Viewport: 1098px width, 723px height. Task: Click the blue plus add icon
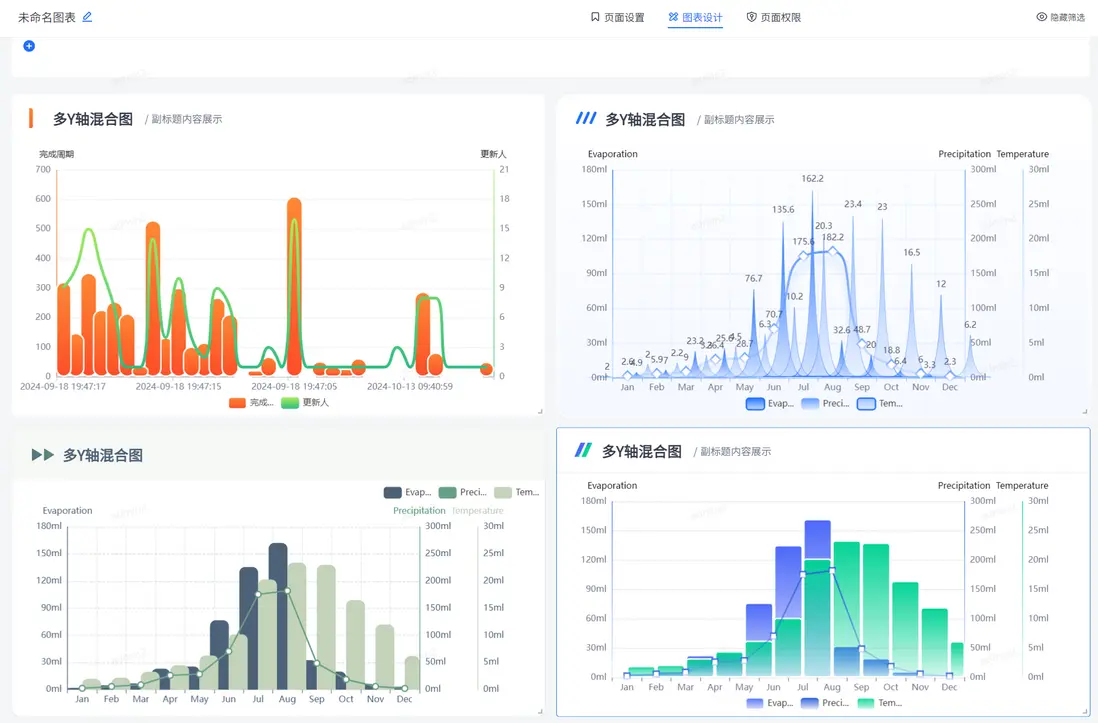(x=29, y=46)
